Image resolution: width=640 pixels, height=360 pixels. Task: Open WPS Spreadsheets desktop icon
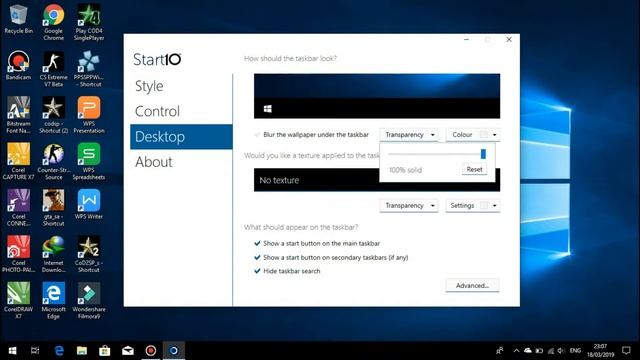point(89,162)
